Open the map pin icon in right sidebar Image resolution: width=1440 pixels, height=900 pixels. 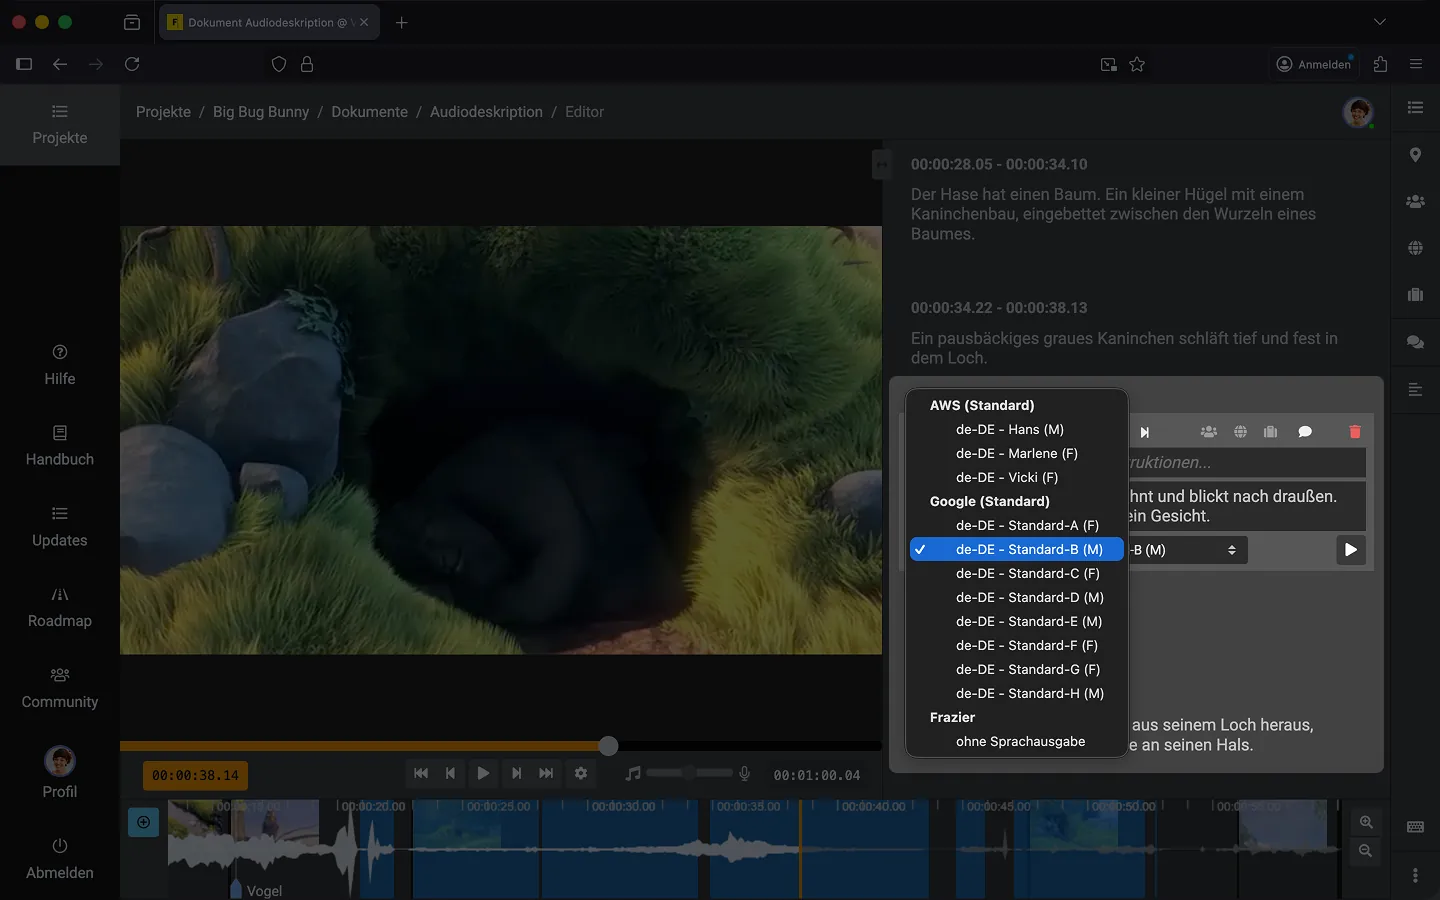1415,155
